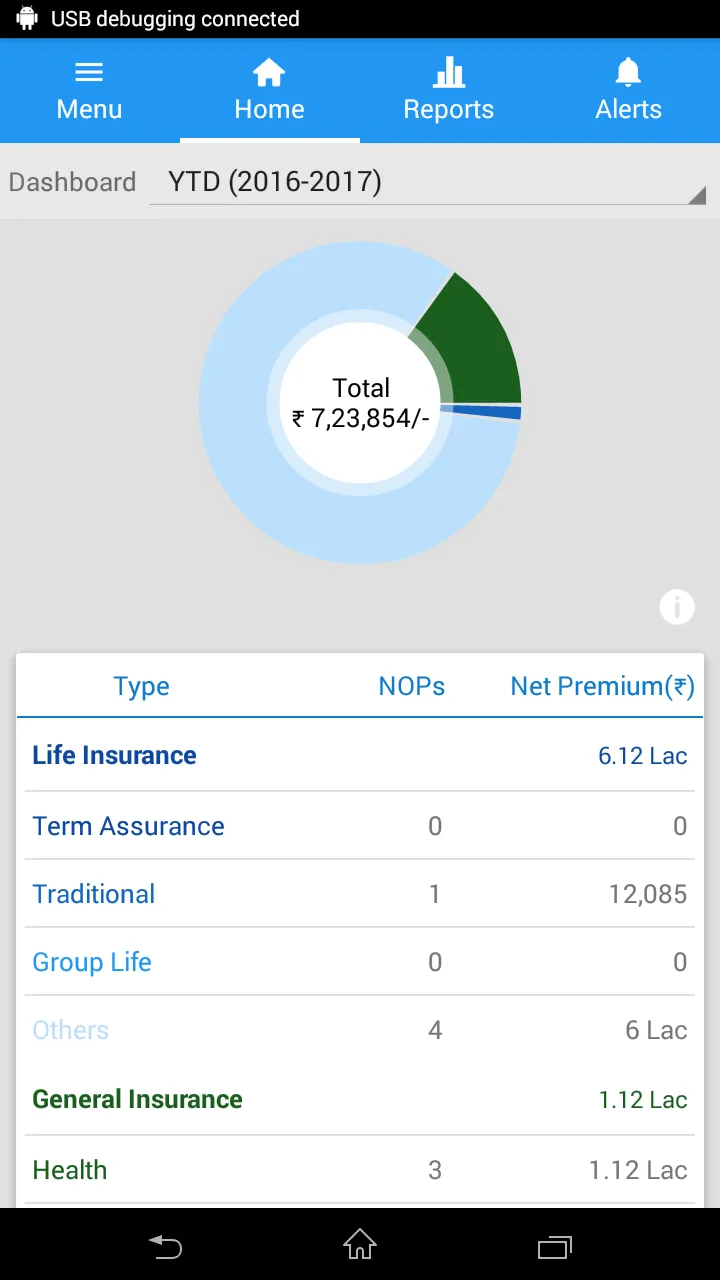Select the Others row

tap(360, 1030)
